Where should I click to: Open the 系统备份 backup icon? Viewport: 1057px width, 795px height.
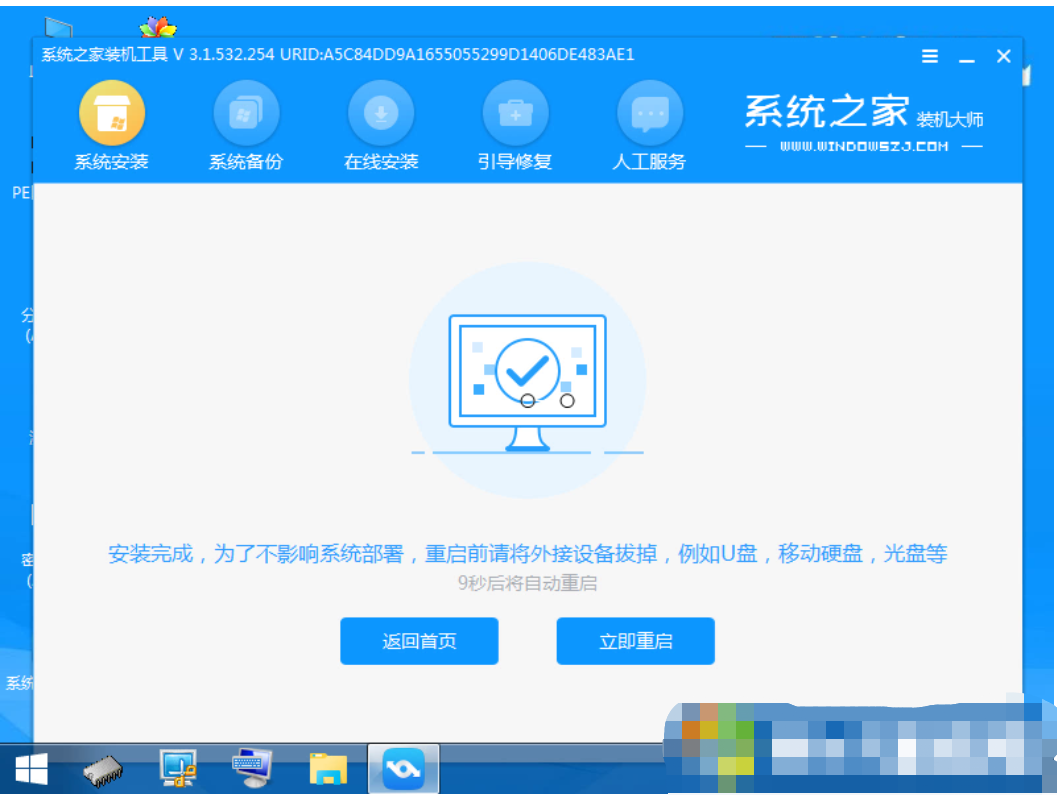(x=246, y=113)
